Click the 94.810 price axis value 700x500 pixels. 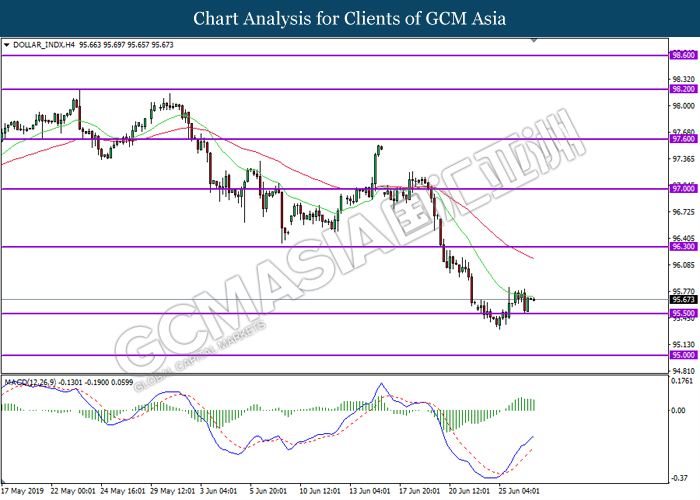click(683, 371)
